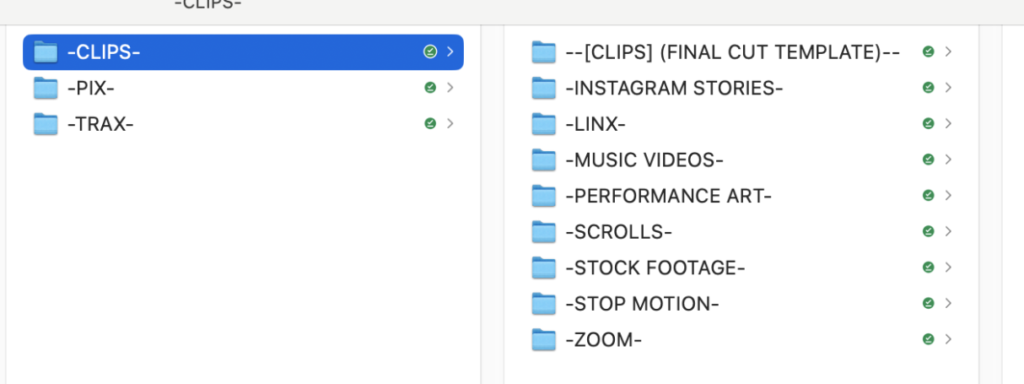Click green sync checkmark next to -STOP MOTION-
The image size is (1024, 384).
[928, 303]
